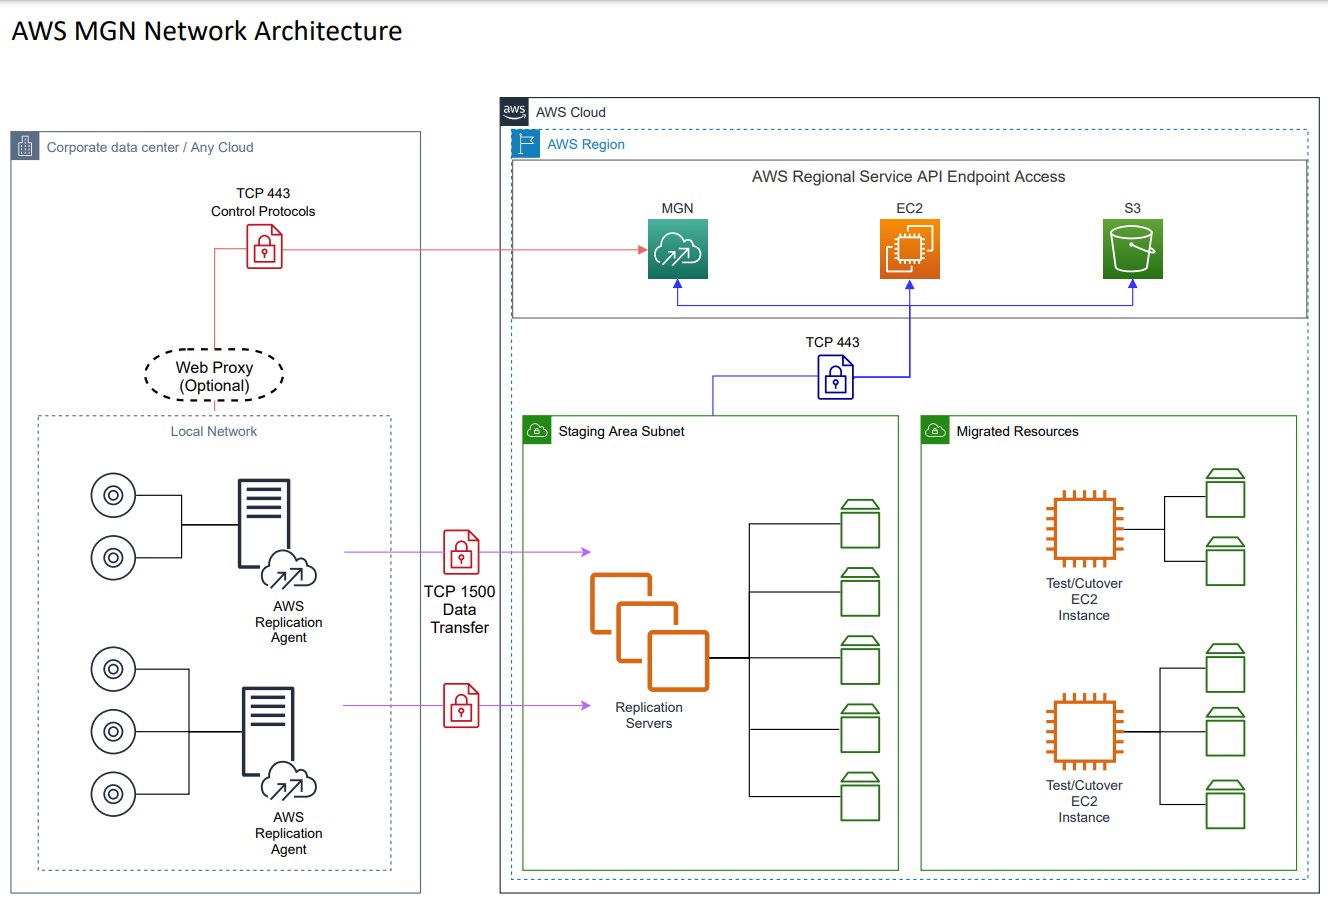Screen dimensions: 1328x911
Task: Click the top volume icon in Migrated Resources
Action: 1225,493
